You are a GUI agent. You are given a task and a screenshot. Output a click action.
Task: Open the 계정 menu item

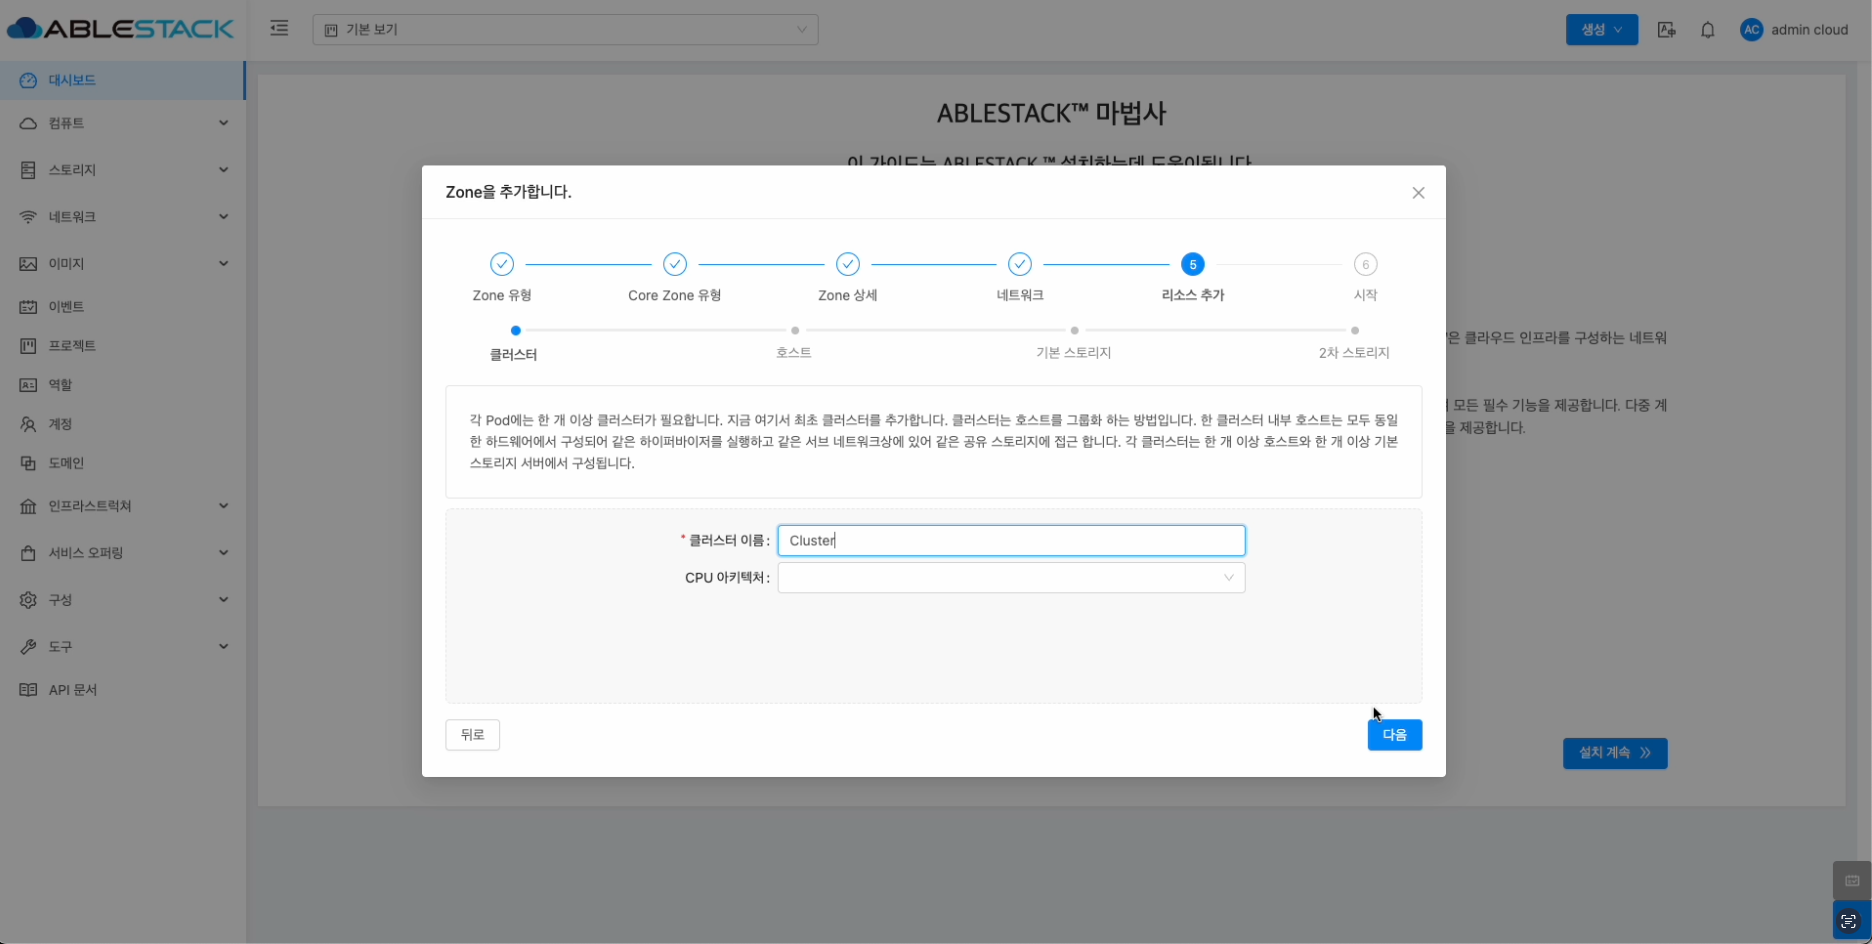pyautogui.click(x=60, y=424)
